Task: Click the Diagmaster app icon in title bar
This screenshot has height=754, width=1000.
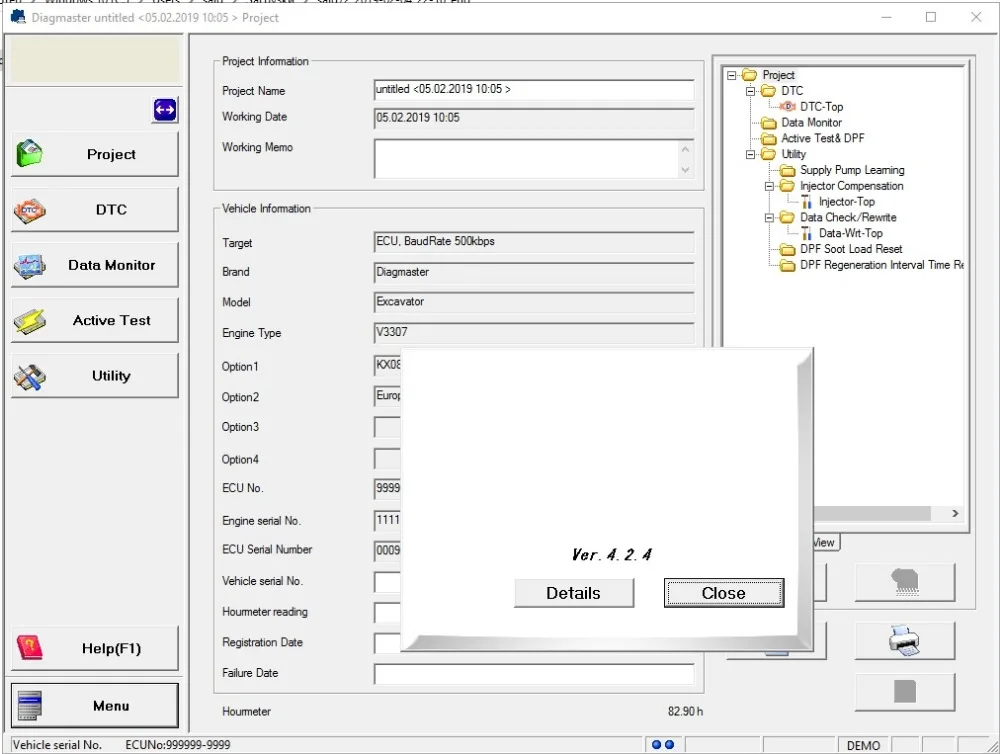Action: (x=18, y=17)
